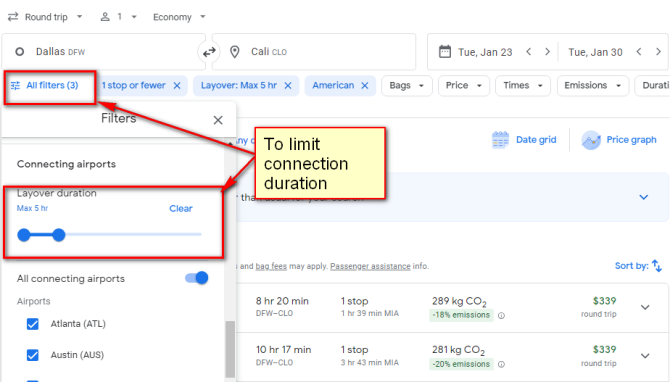Image resolution: width=670 pixels, height=382 pixels.
Task: Go to next departure date after Jan 23
Action: click(x=547, y=52)
